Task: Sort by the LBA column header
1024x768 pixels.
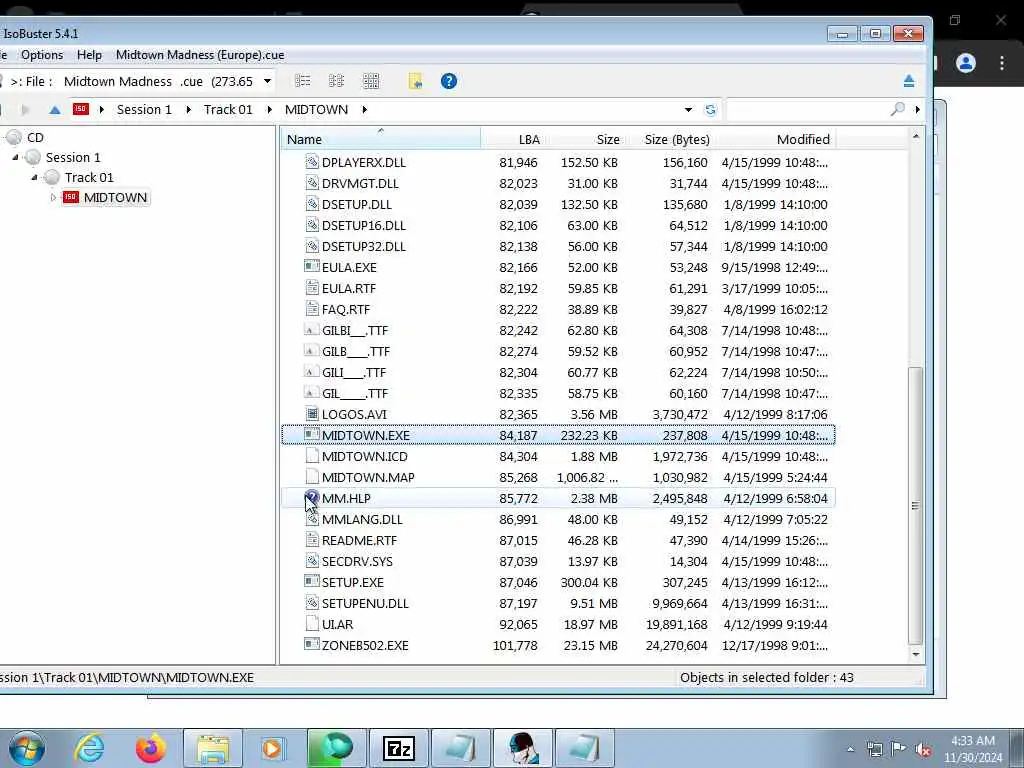Action: [x=514, y=139]
